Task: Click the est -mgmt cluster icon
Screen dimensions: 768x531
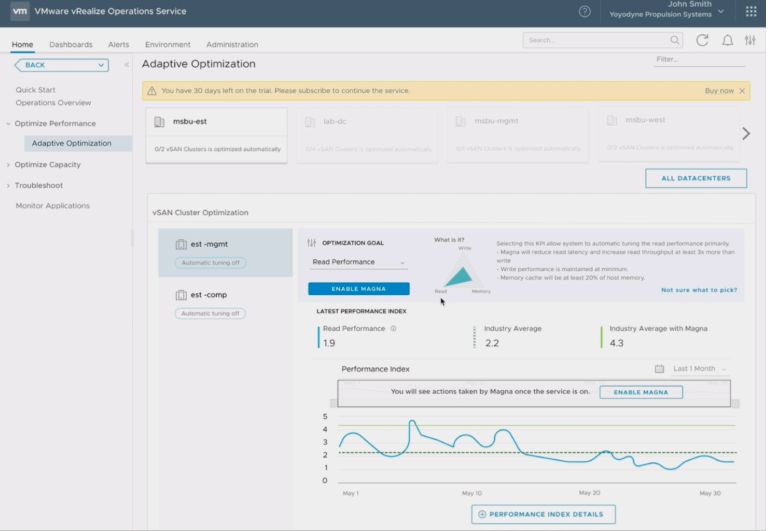Action: [x=181, y=244]
